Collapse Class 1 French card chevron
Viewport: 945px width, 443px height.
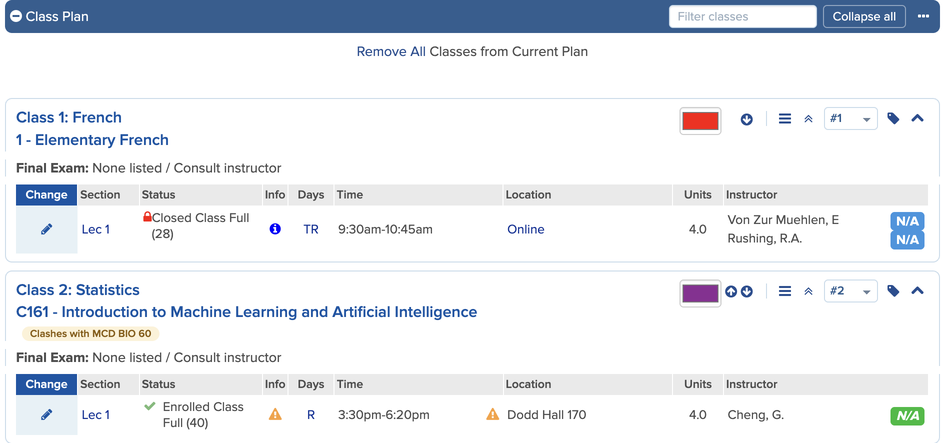[x=917, y=119]
